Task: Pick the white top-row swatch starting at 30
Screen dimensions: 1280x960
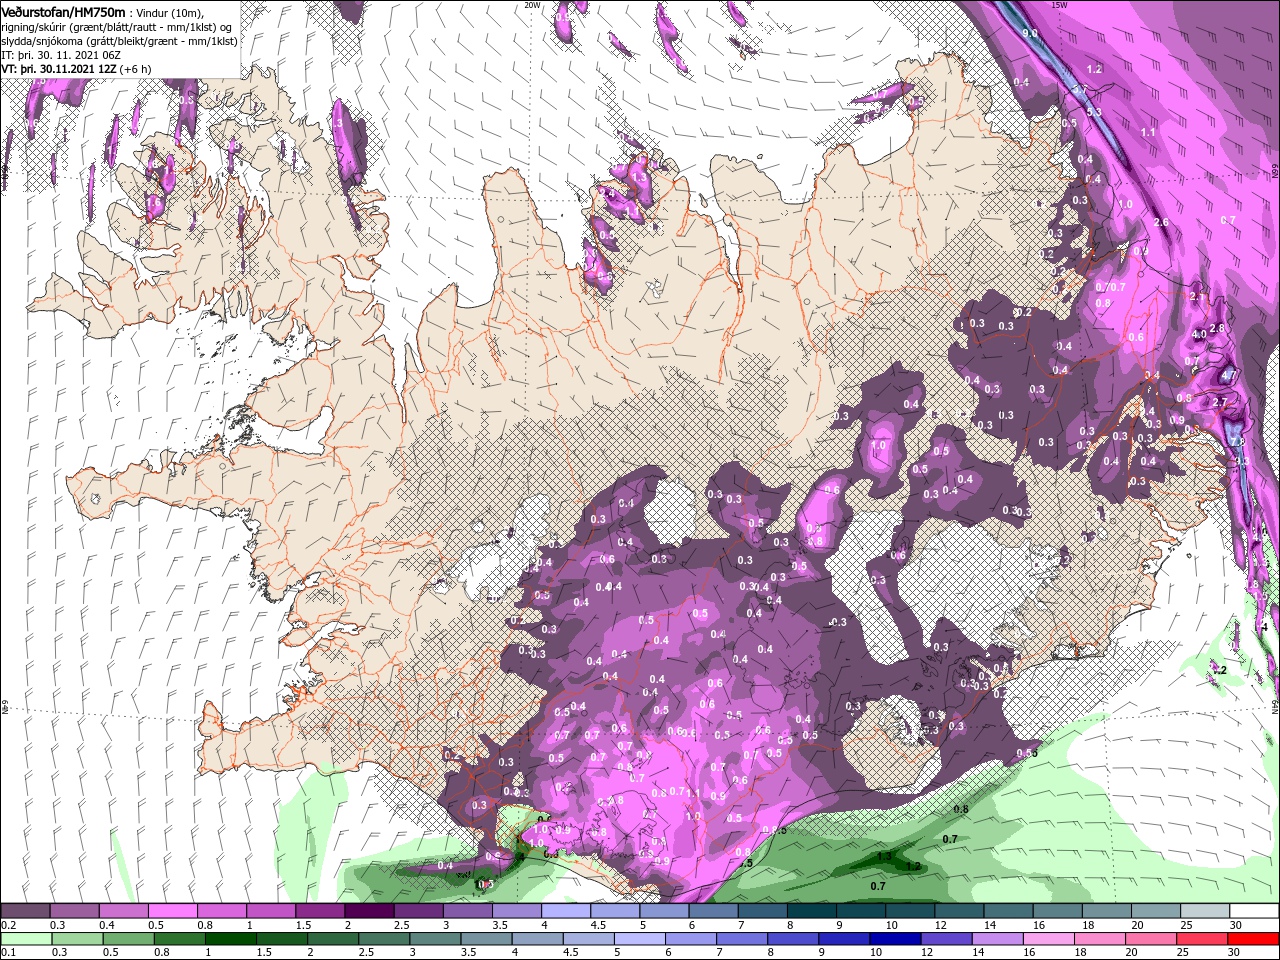Action: pos(1255,911)
